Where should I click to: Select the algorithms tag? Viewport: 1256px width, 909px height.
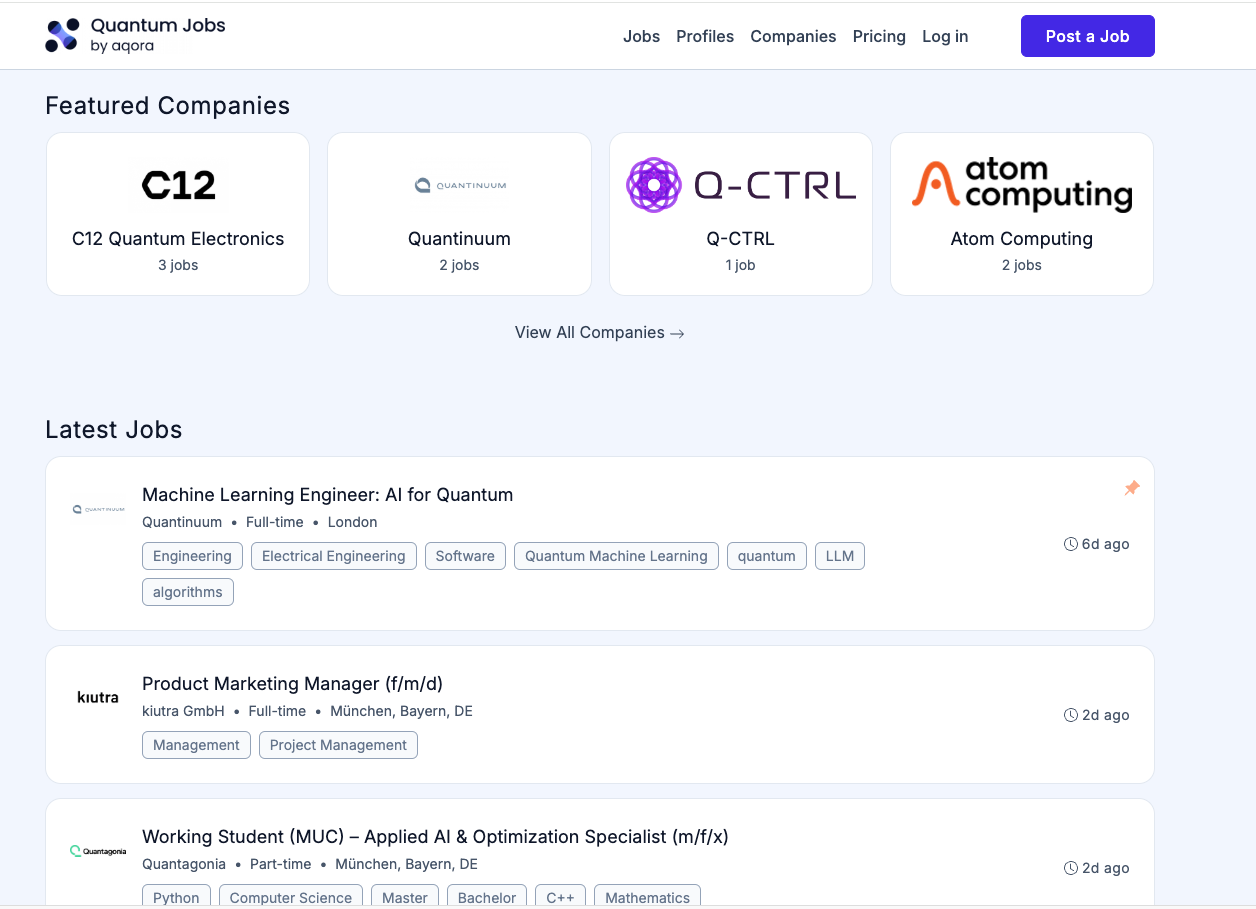(188, 592)
